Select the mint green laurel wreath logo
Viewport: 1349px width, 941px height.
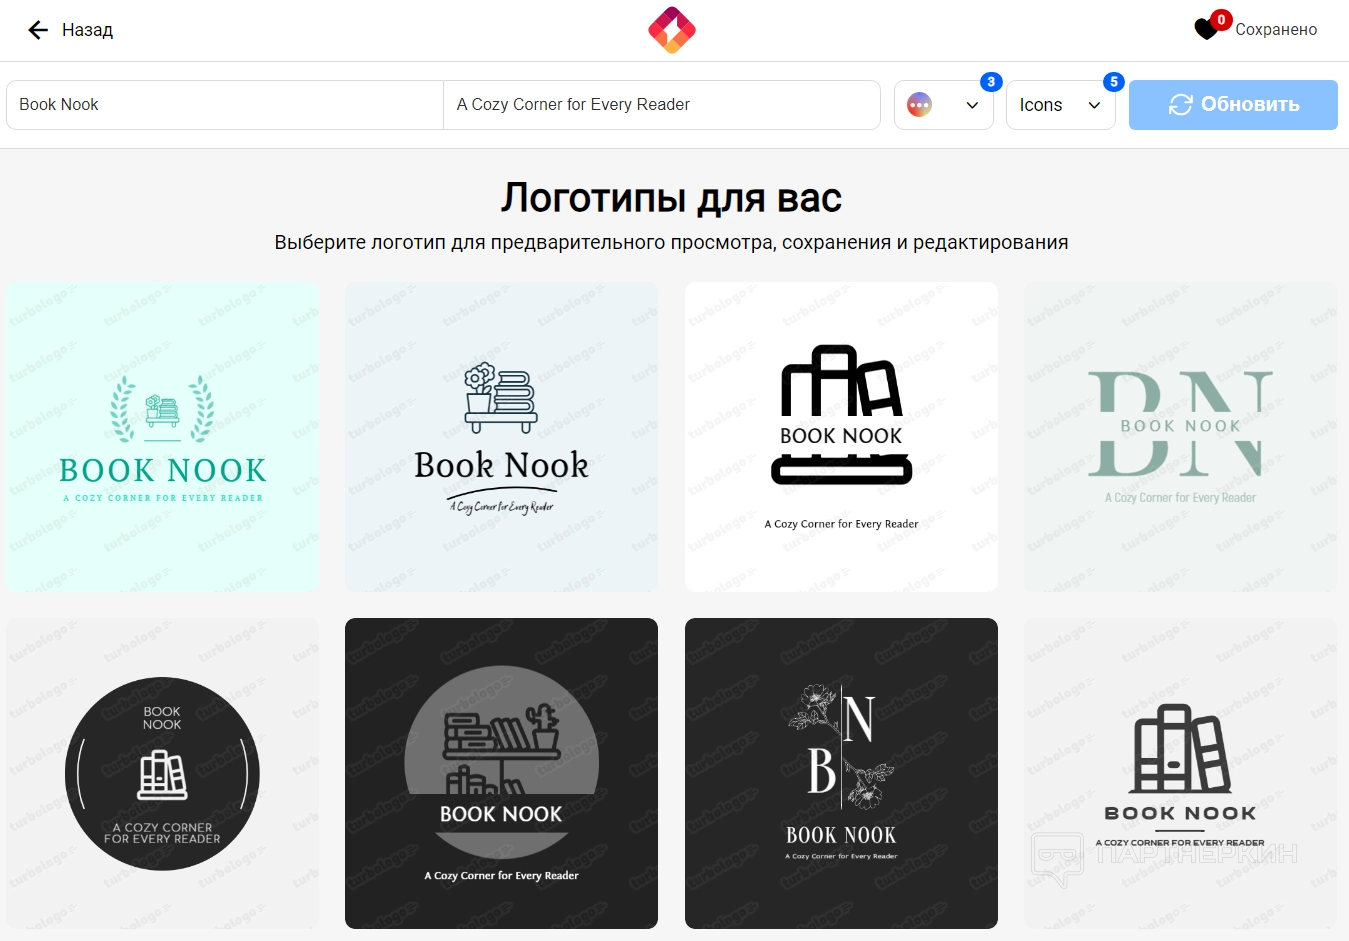(x=162, y=437)
